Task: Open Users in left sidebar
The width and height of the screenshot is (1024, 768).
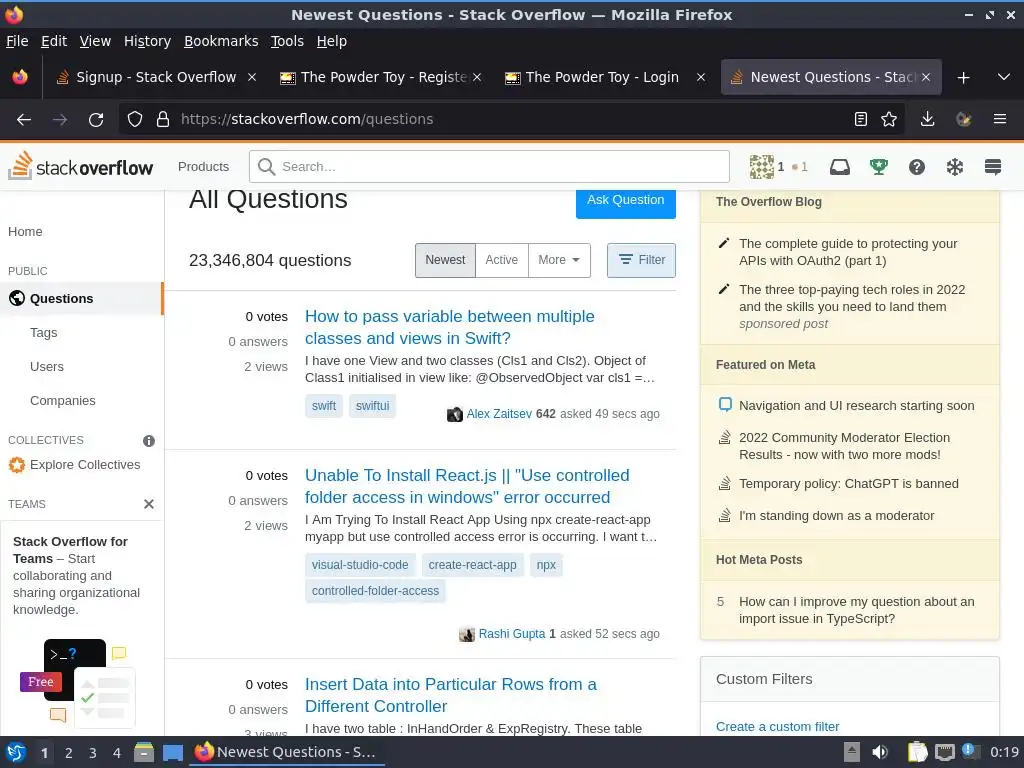Action: 47,367
